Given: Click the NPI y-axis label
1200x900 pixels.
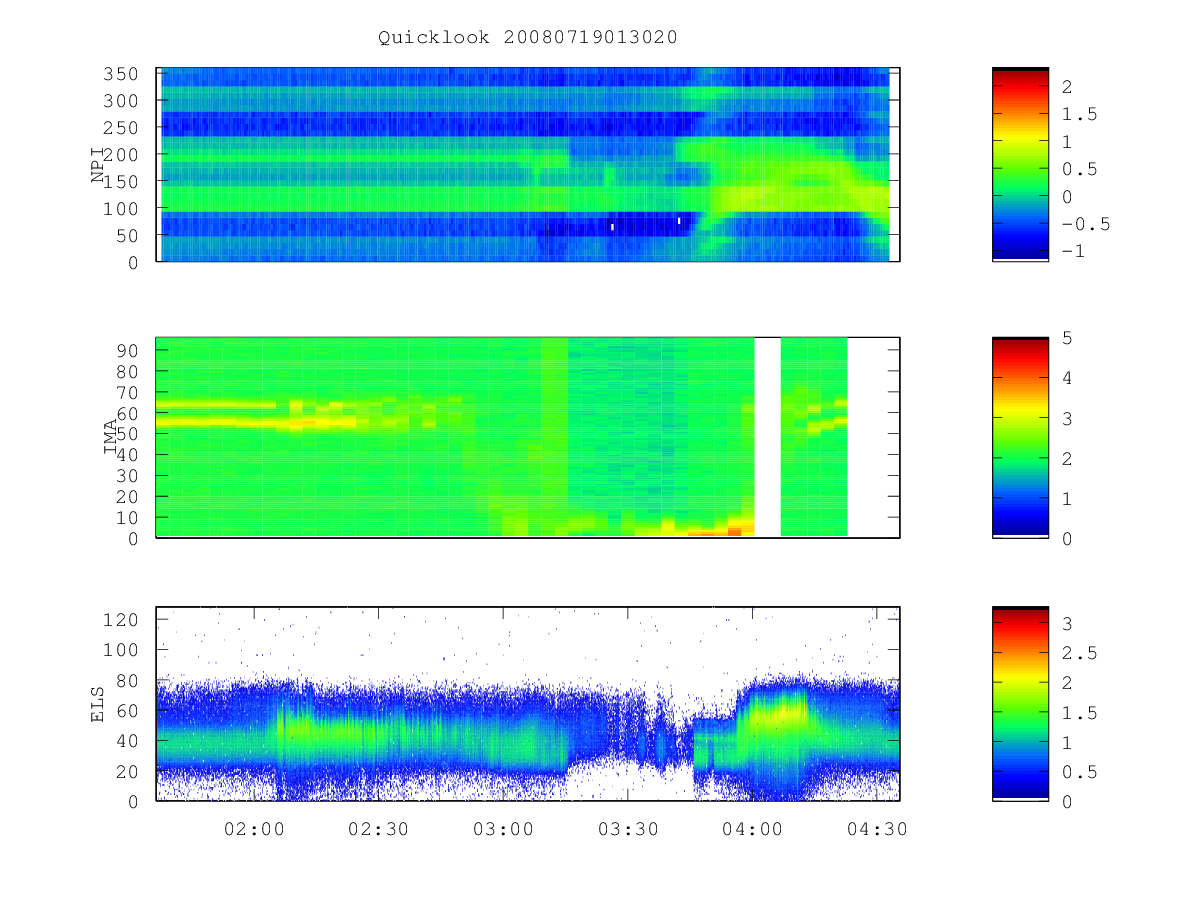Looking at the screenshot, I should point(98,165).
